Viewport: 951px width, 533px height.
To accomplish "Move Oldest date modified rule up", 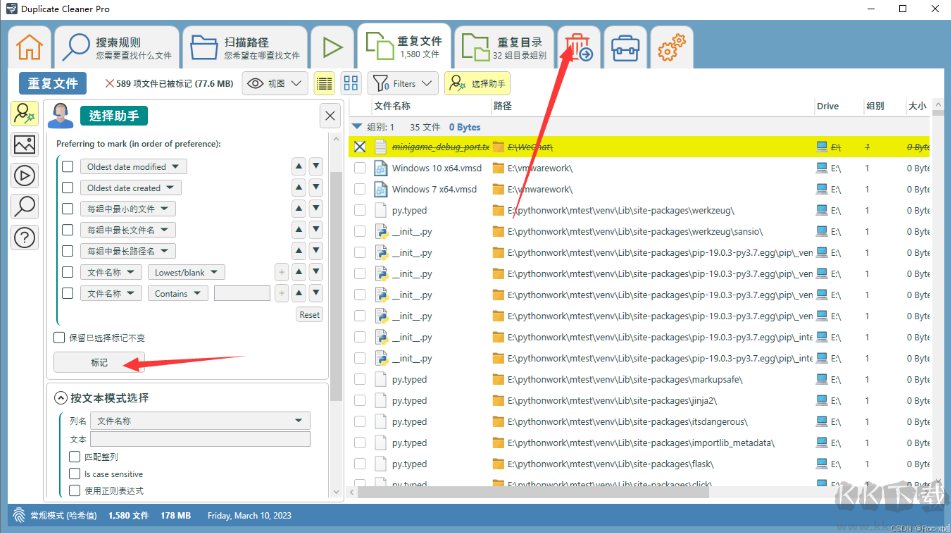I will click(x=298, y=166).
